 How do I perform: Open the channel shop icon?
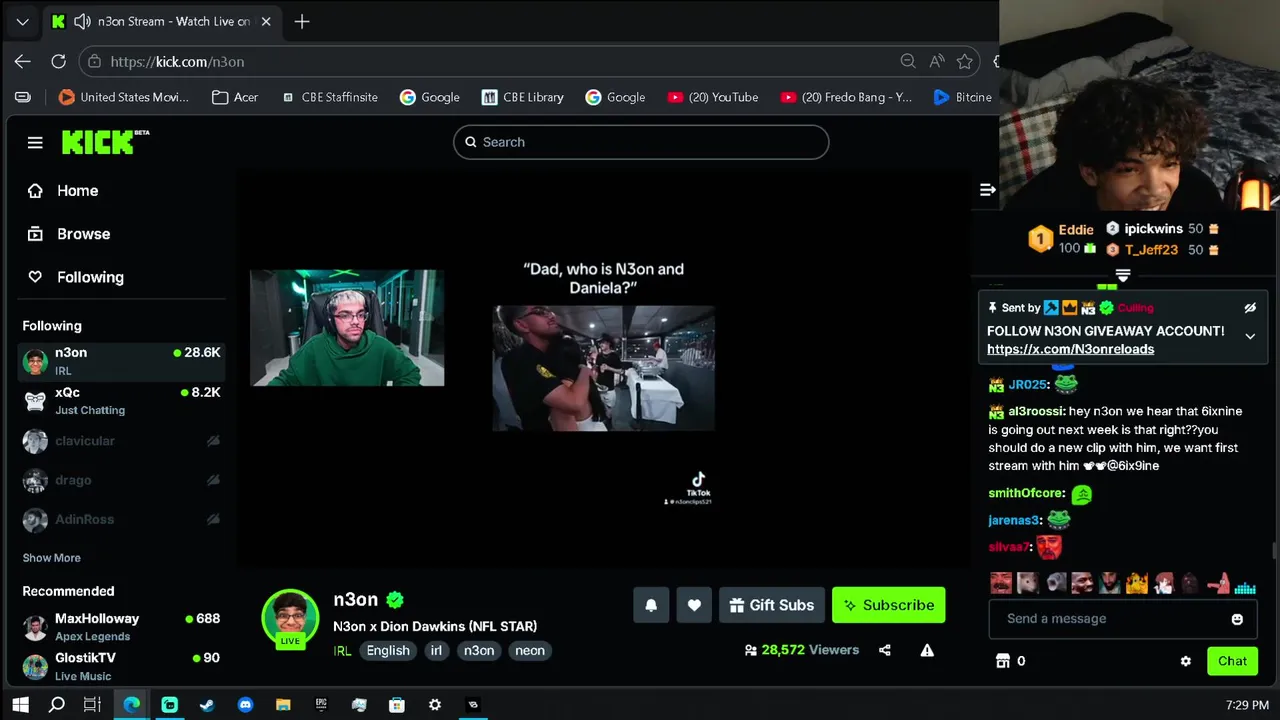click(1003, 661)
